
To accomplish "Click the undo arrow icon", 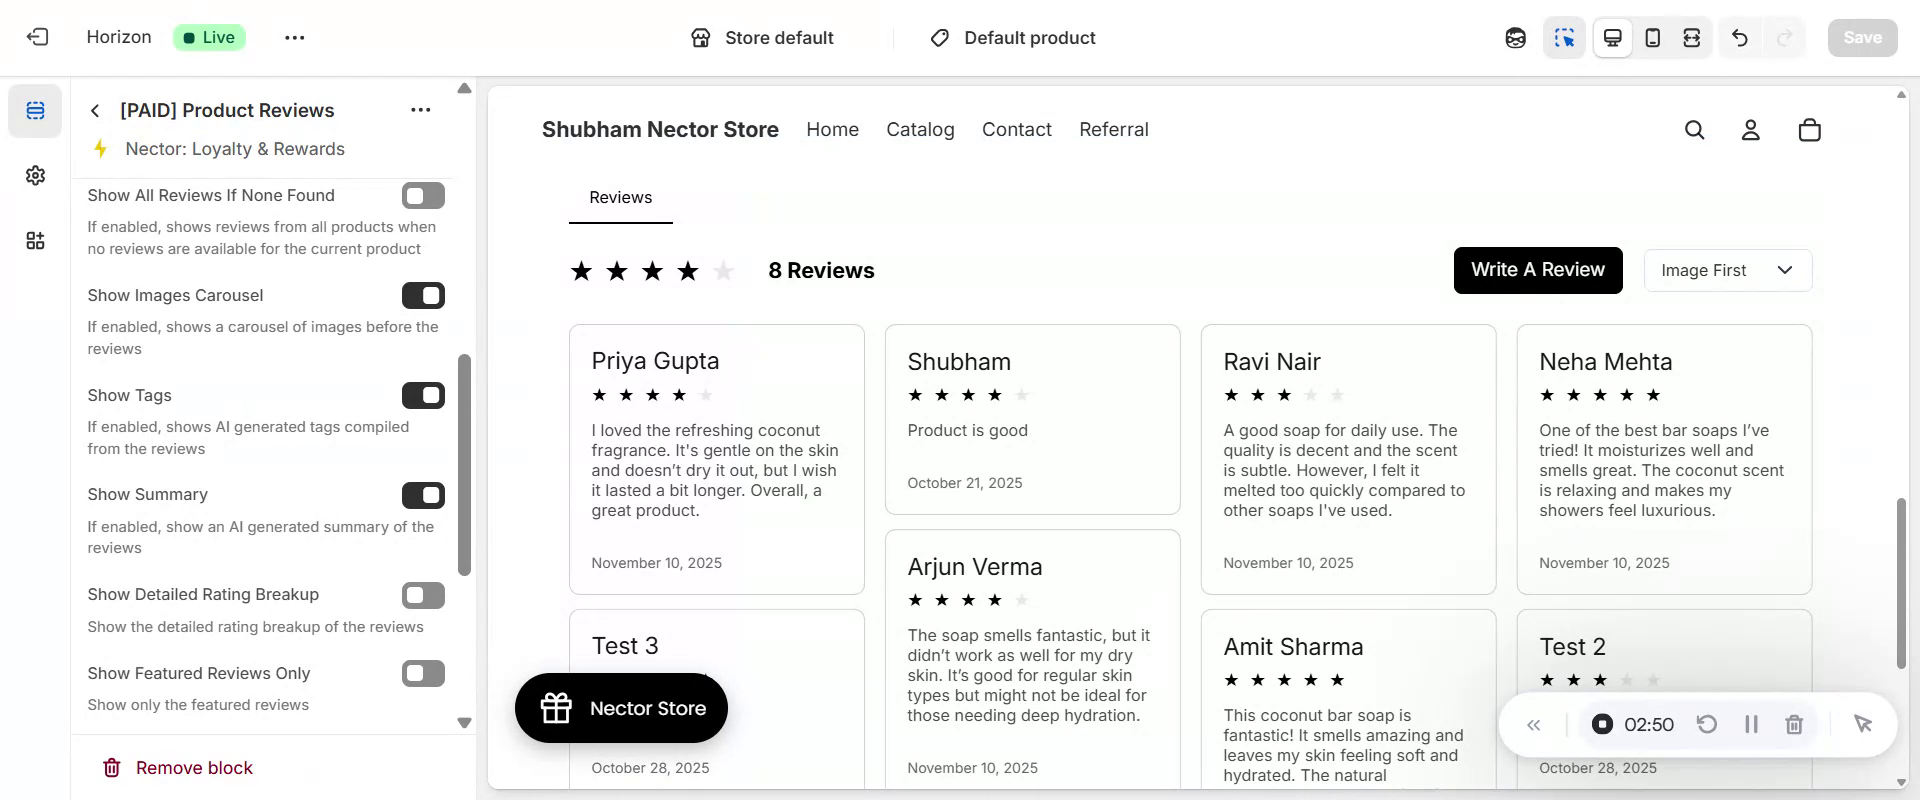I will (x=1740, y=38).
